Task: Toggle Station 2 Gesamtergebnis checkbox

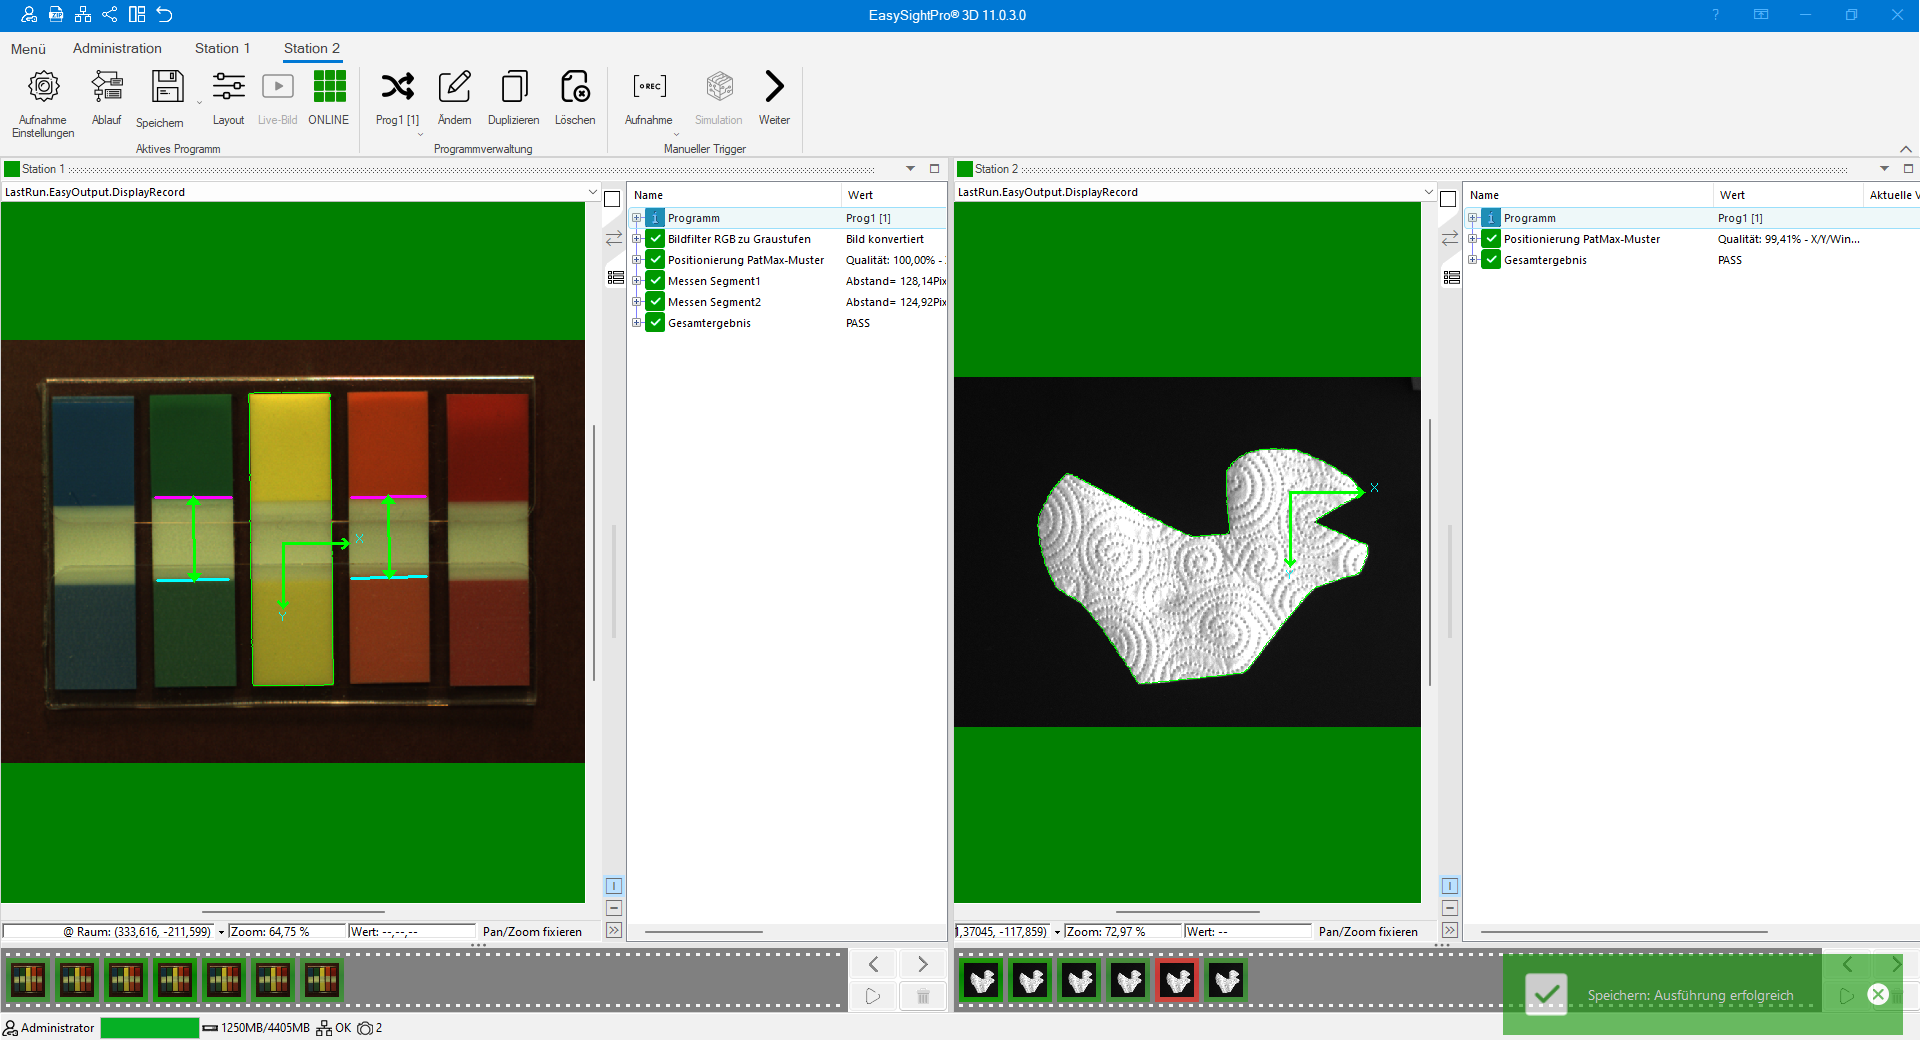Action: tap(1491, 260)
